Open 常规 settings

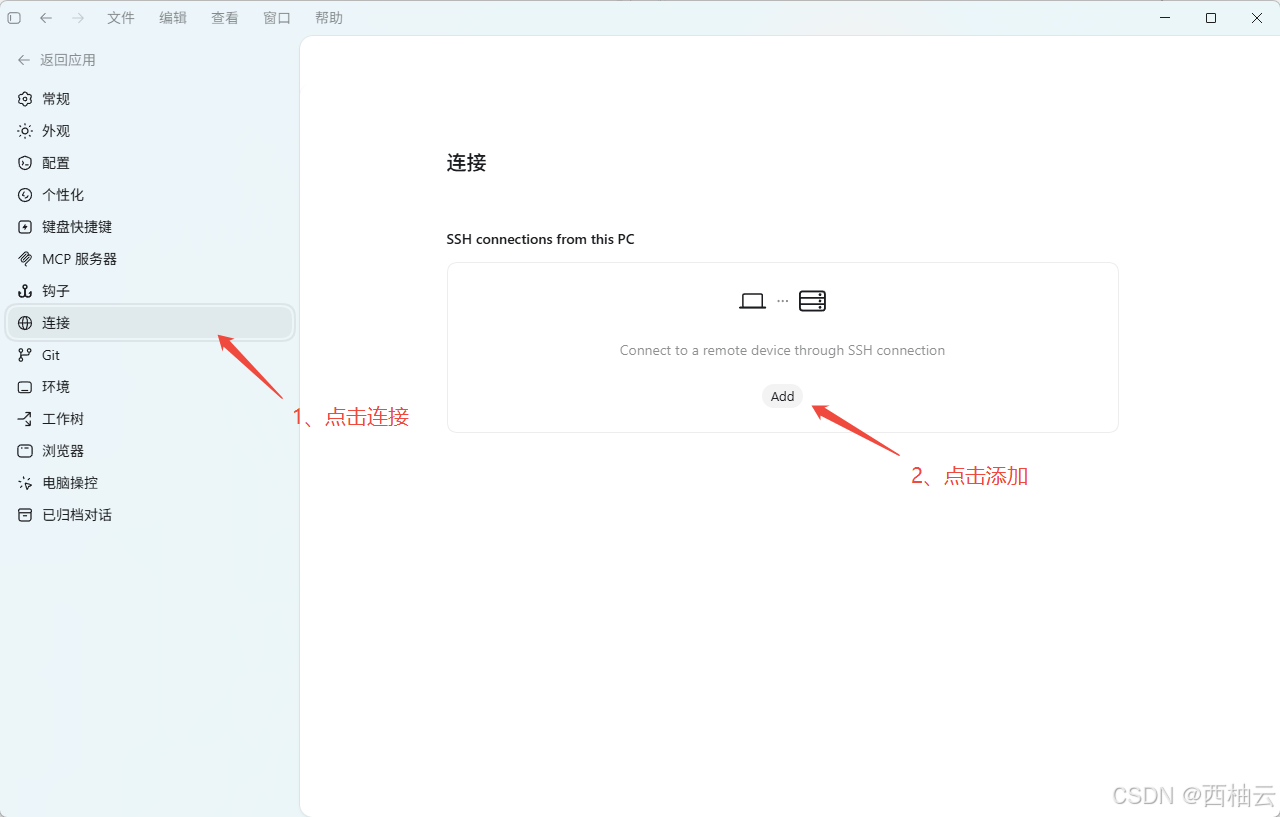click(150, 99)
